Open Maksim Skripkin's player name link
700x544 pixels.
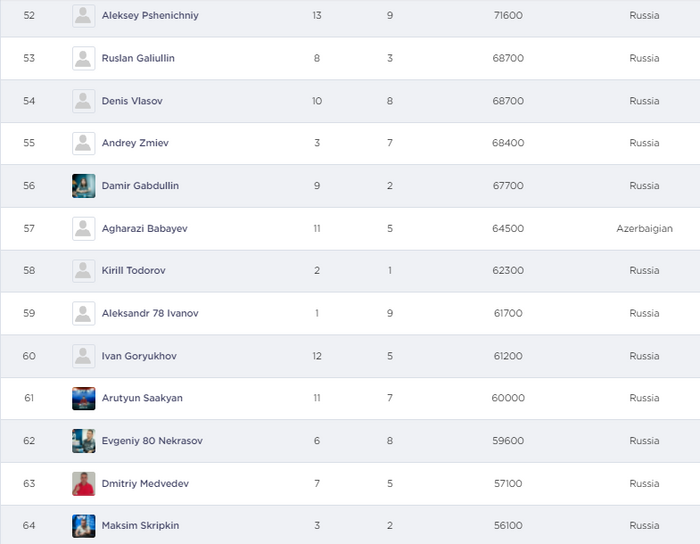coord(140,526)
